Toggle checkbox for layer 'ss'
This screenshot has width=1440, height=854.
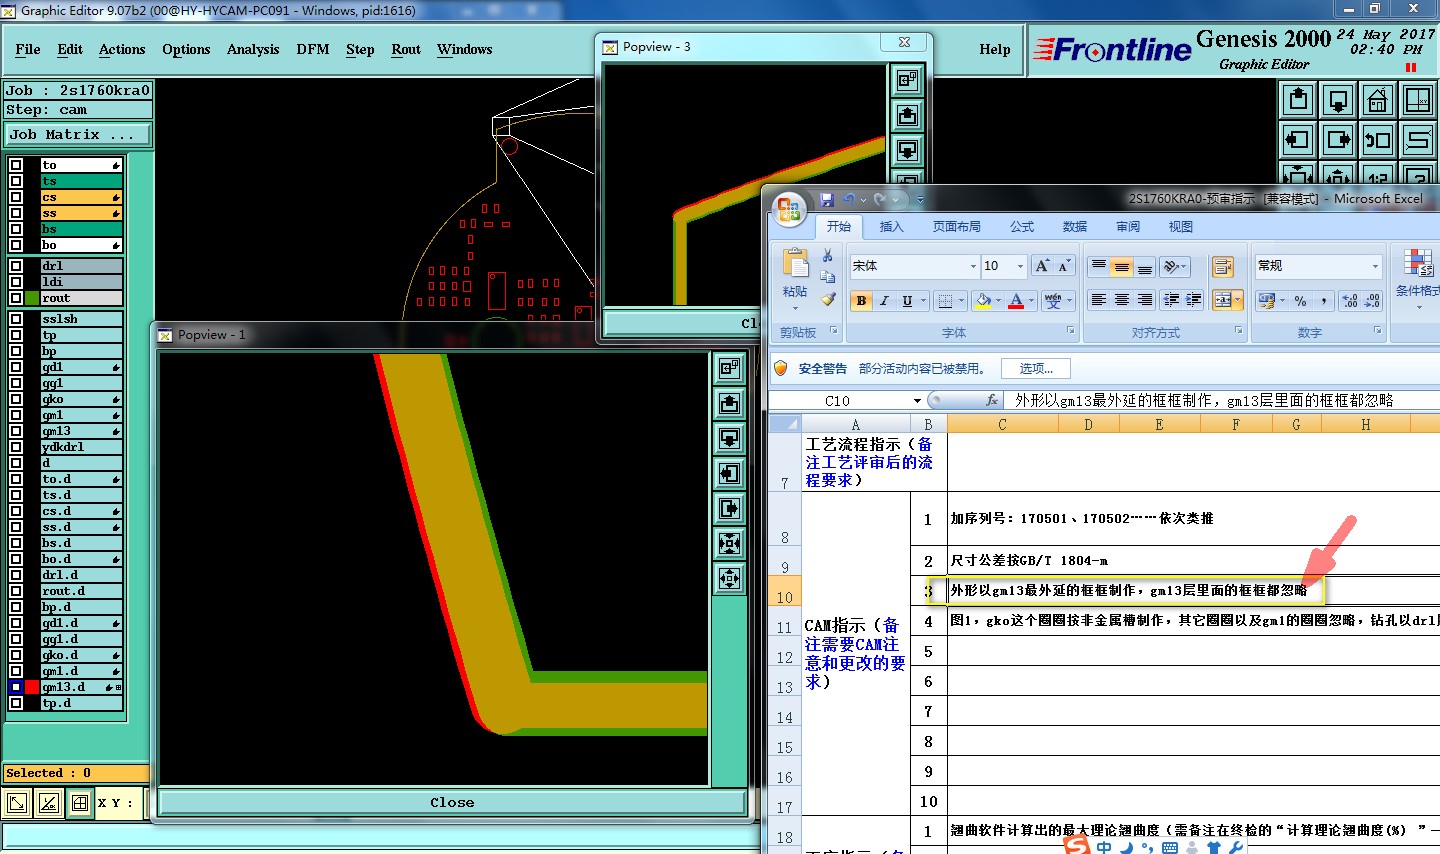[16, 213]
